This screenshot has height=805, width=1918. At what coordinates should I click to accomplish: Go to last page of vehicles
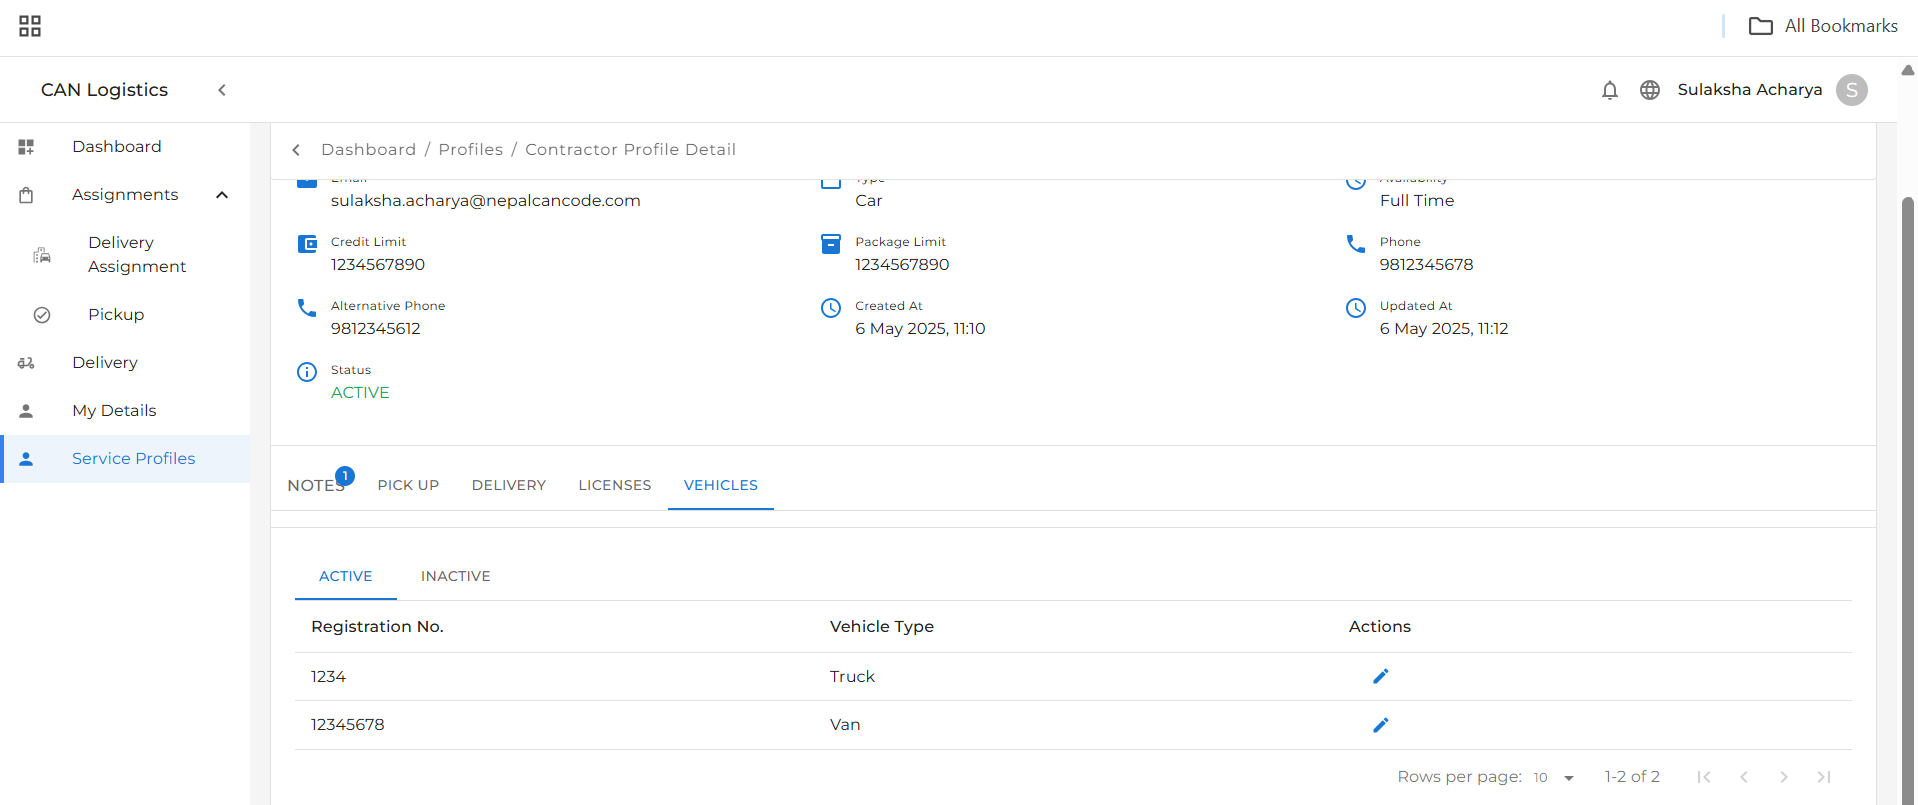click(1824, 777)
